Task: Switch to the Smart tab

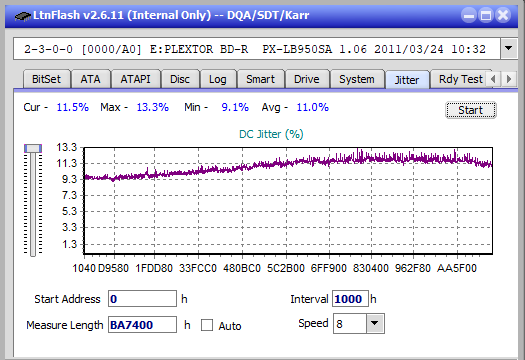Action: coord(260,79)
